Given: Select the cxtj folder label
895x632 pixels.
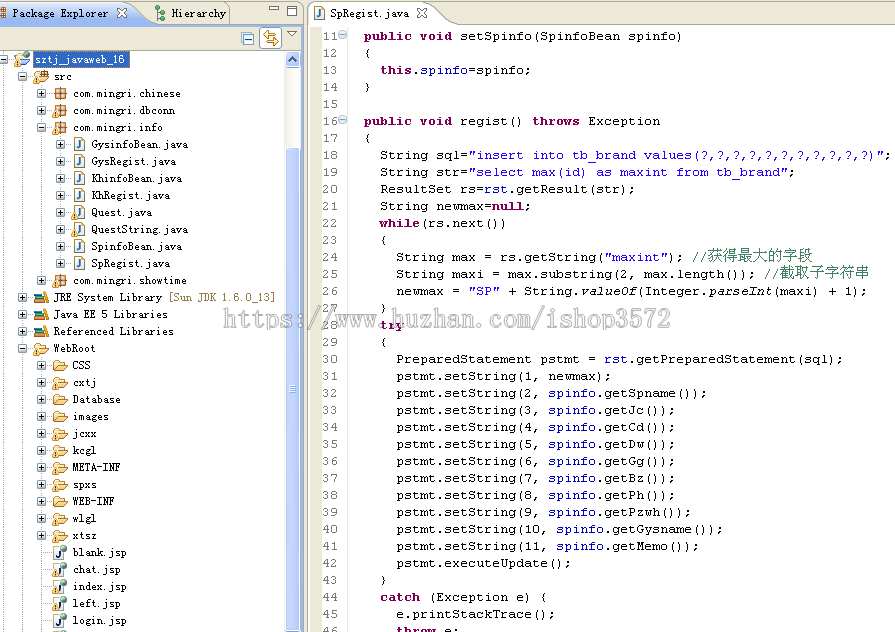Looking at the screenshot, I should (84, 383).
